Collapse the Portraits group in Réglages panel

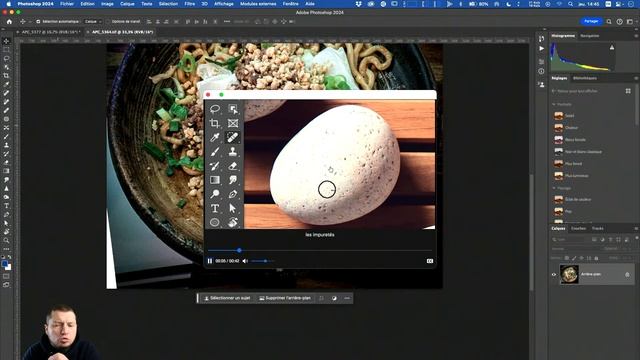click(554, 104)
